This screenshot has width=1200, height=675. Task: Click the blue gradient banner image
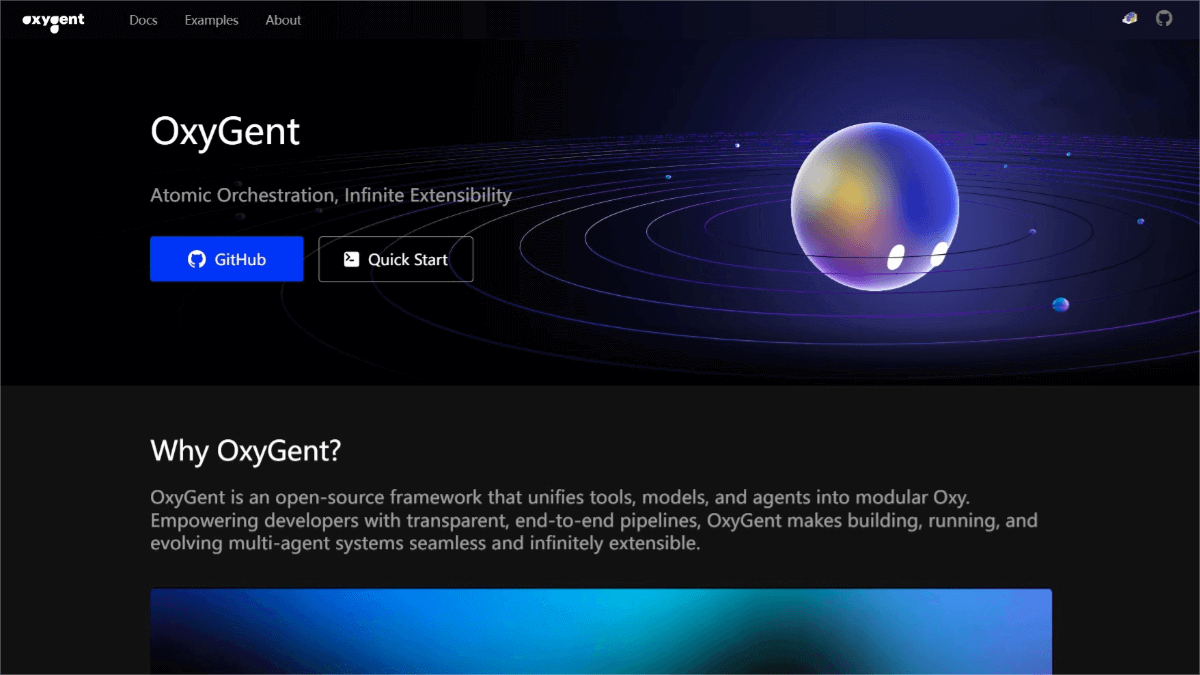600,631
